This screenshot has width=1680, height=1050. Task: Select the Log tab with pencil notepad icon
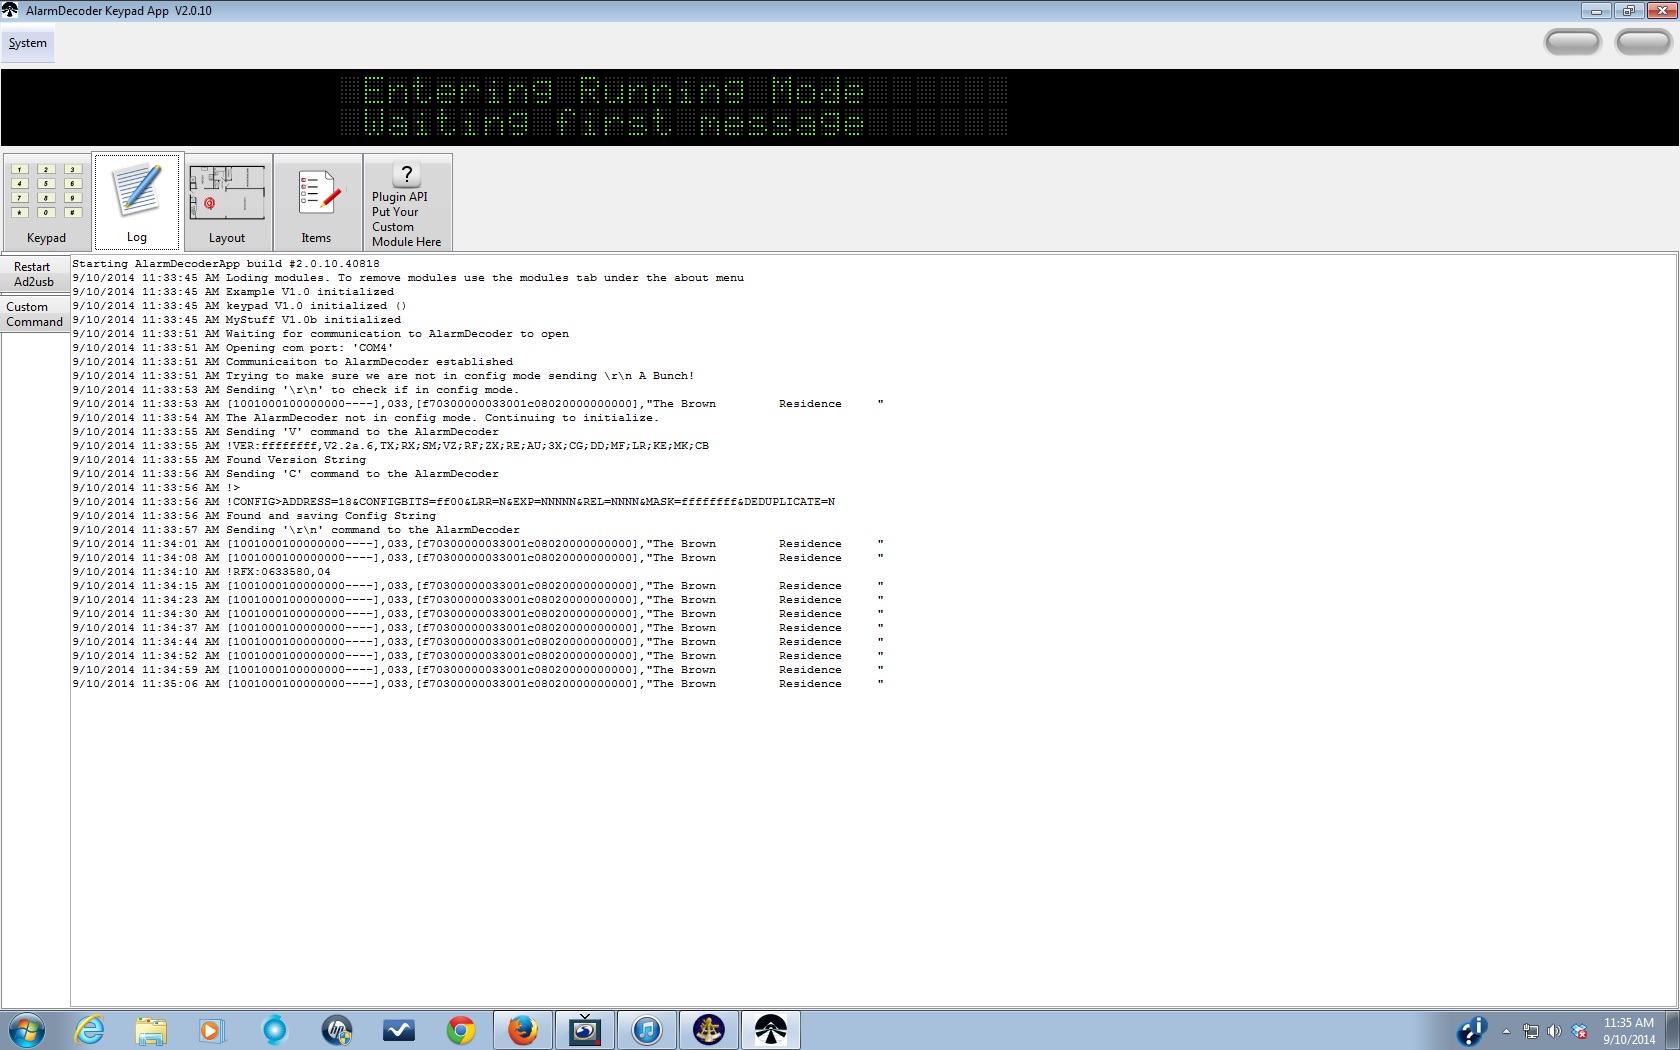click(137, 201)
